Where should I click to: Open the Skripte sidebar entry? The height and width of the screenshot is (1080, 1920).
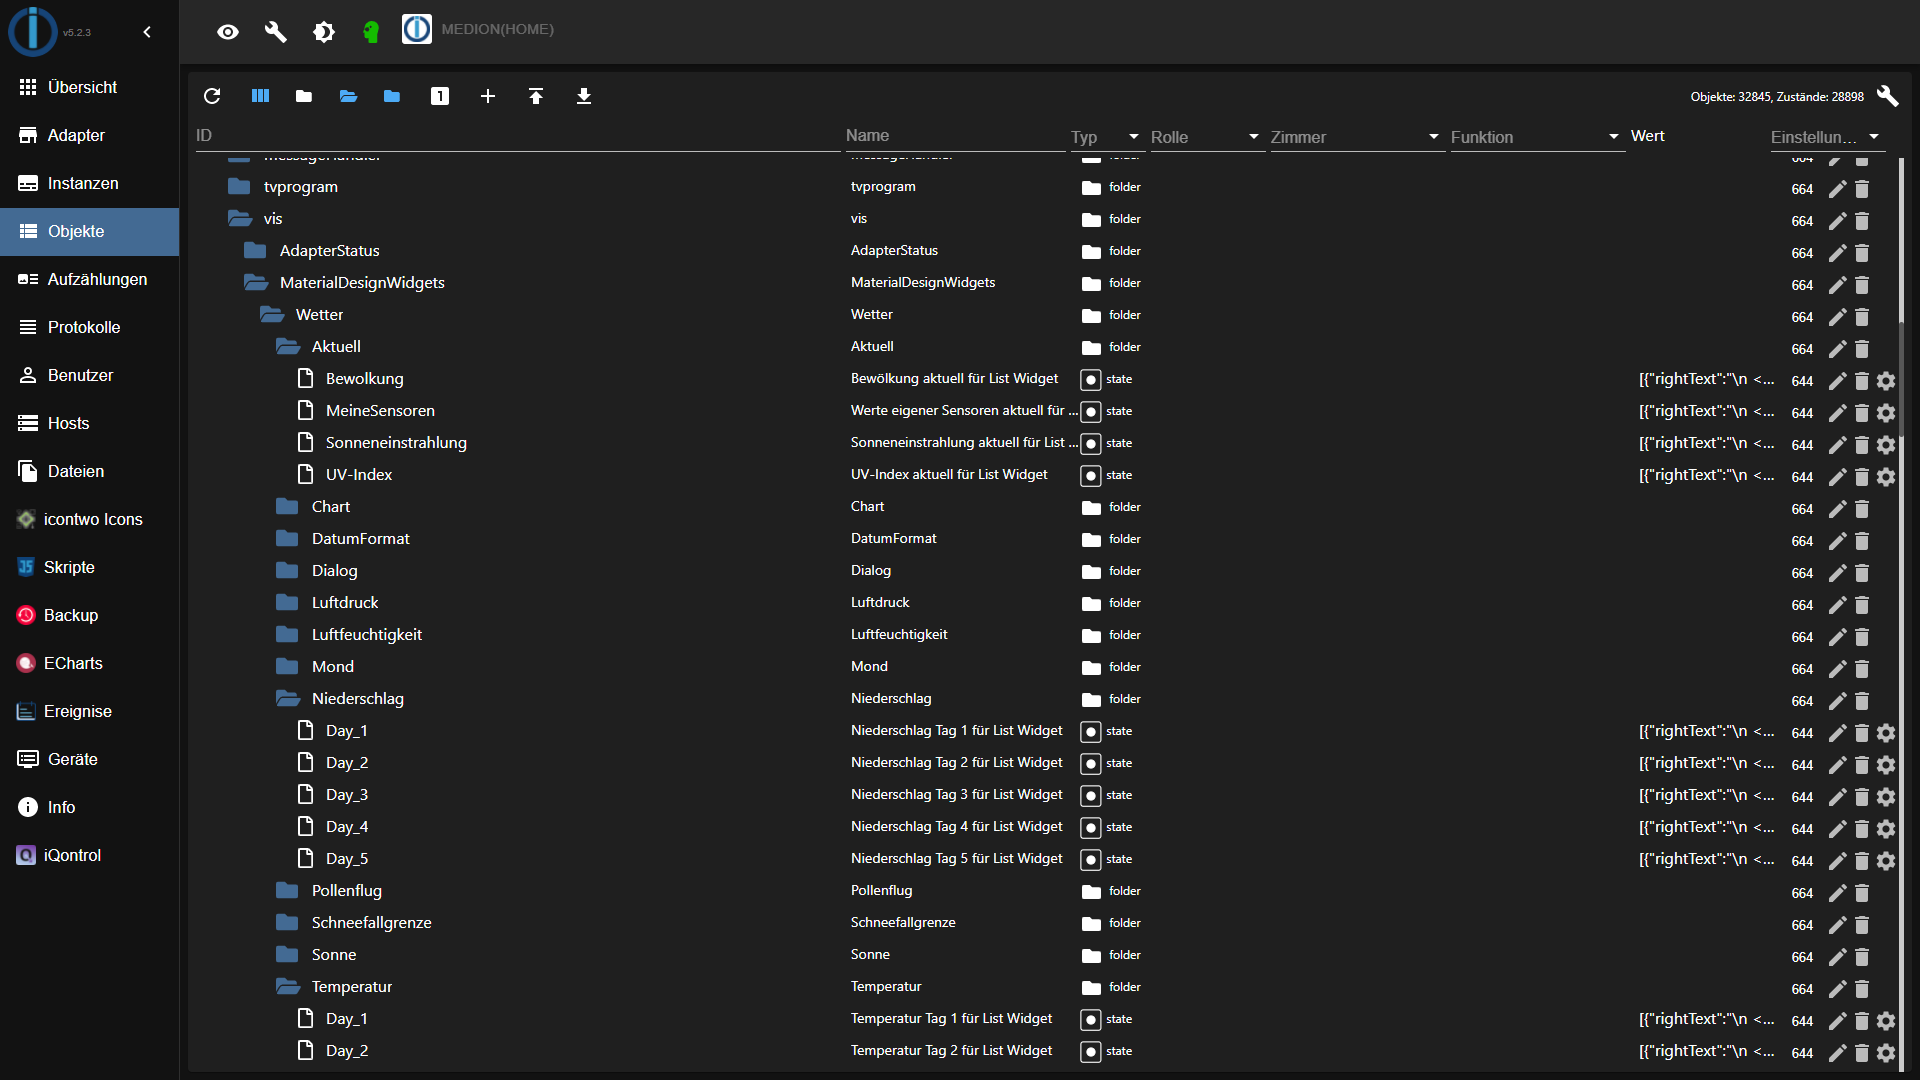point(89,567)
